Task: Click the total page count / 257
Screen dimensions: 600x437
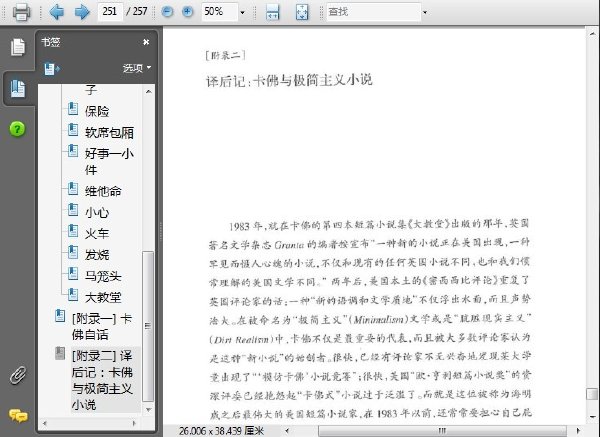Action: tap(137, 11)
